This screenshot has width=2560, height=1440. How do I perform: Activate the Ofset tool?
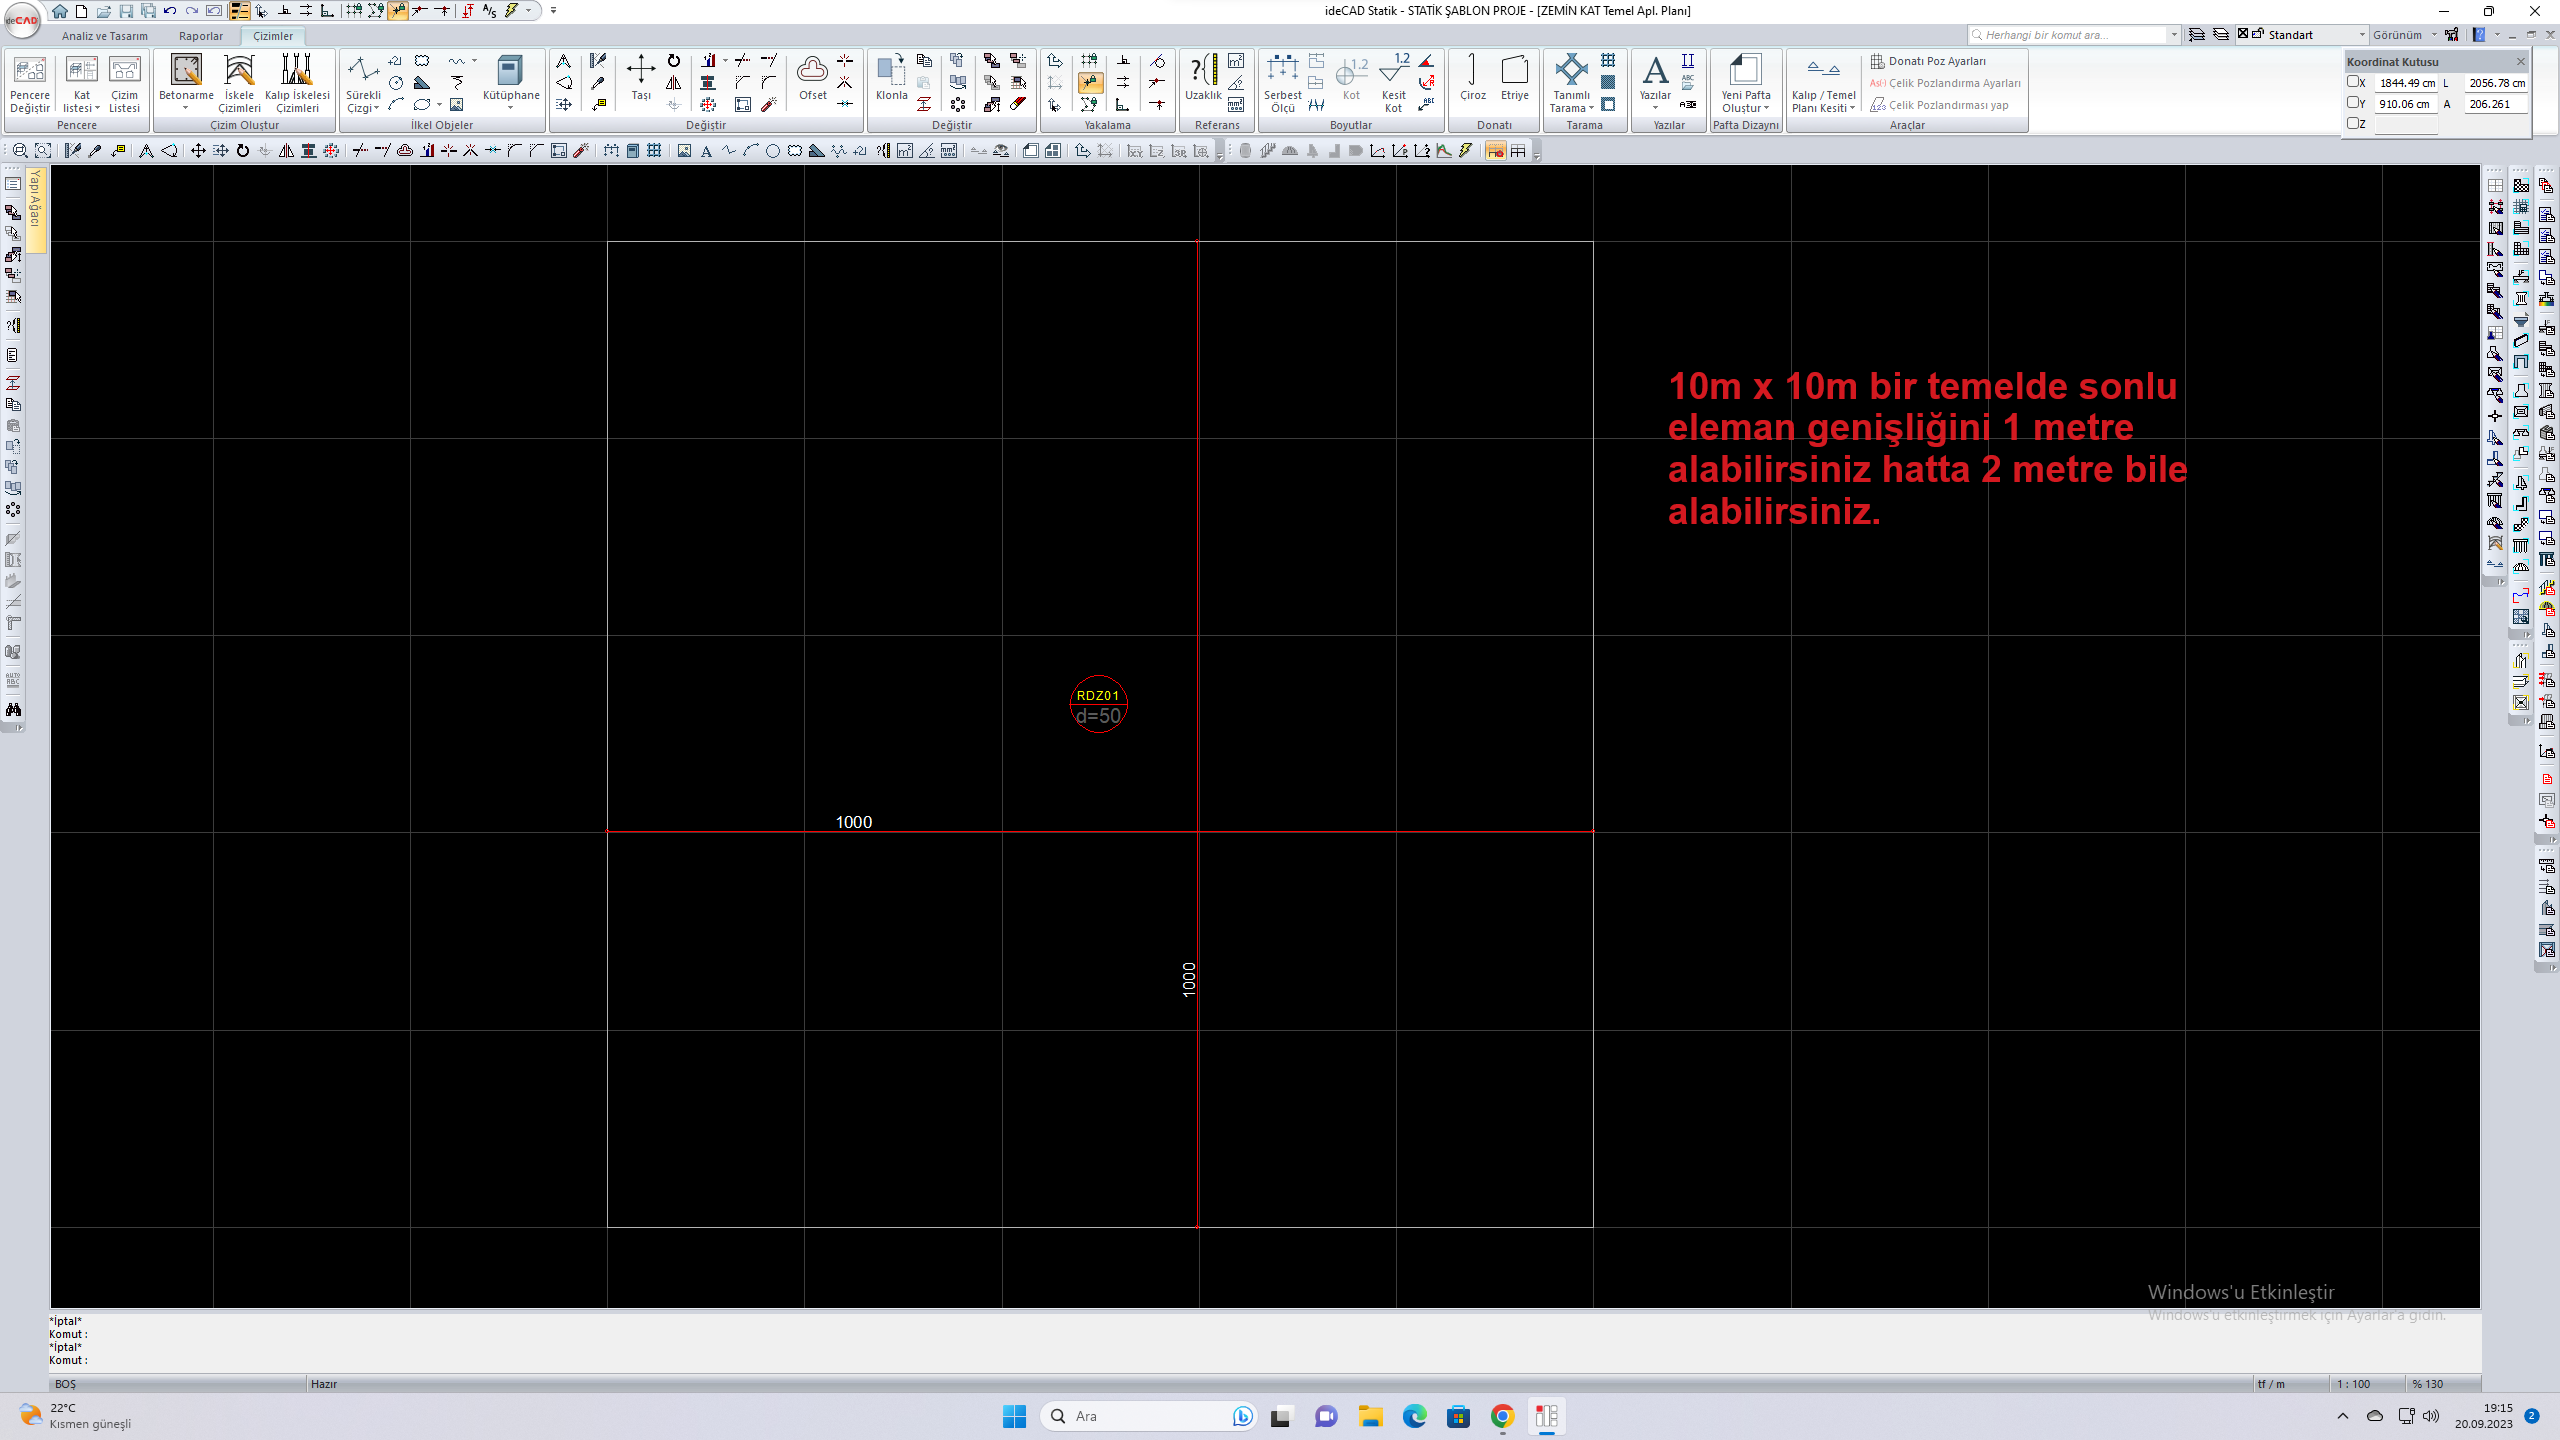812,78
